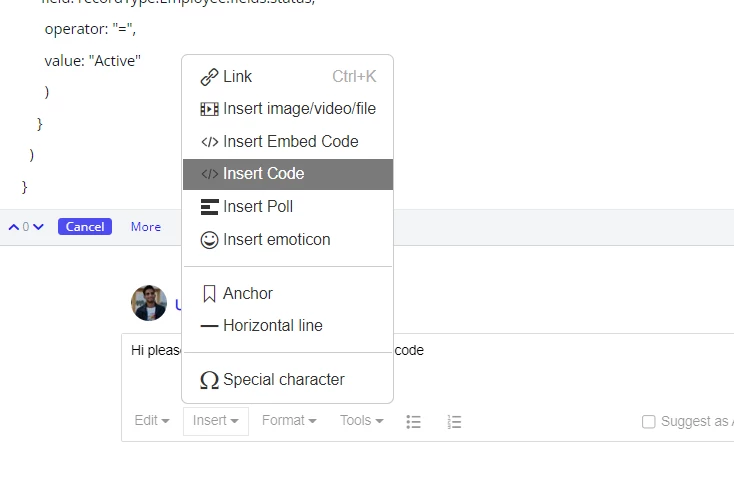Click the More link
734x490 pixels.
tap(146, 227)
